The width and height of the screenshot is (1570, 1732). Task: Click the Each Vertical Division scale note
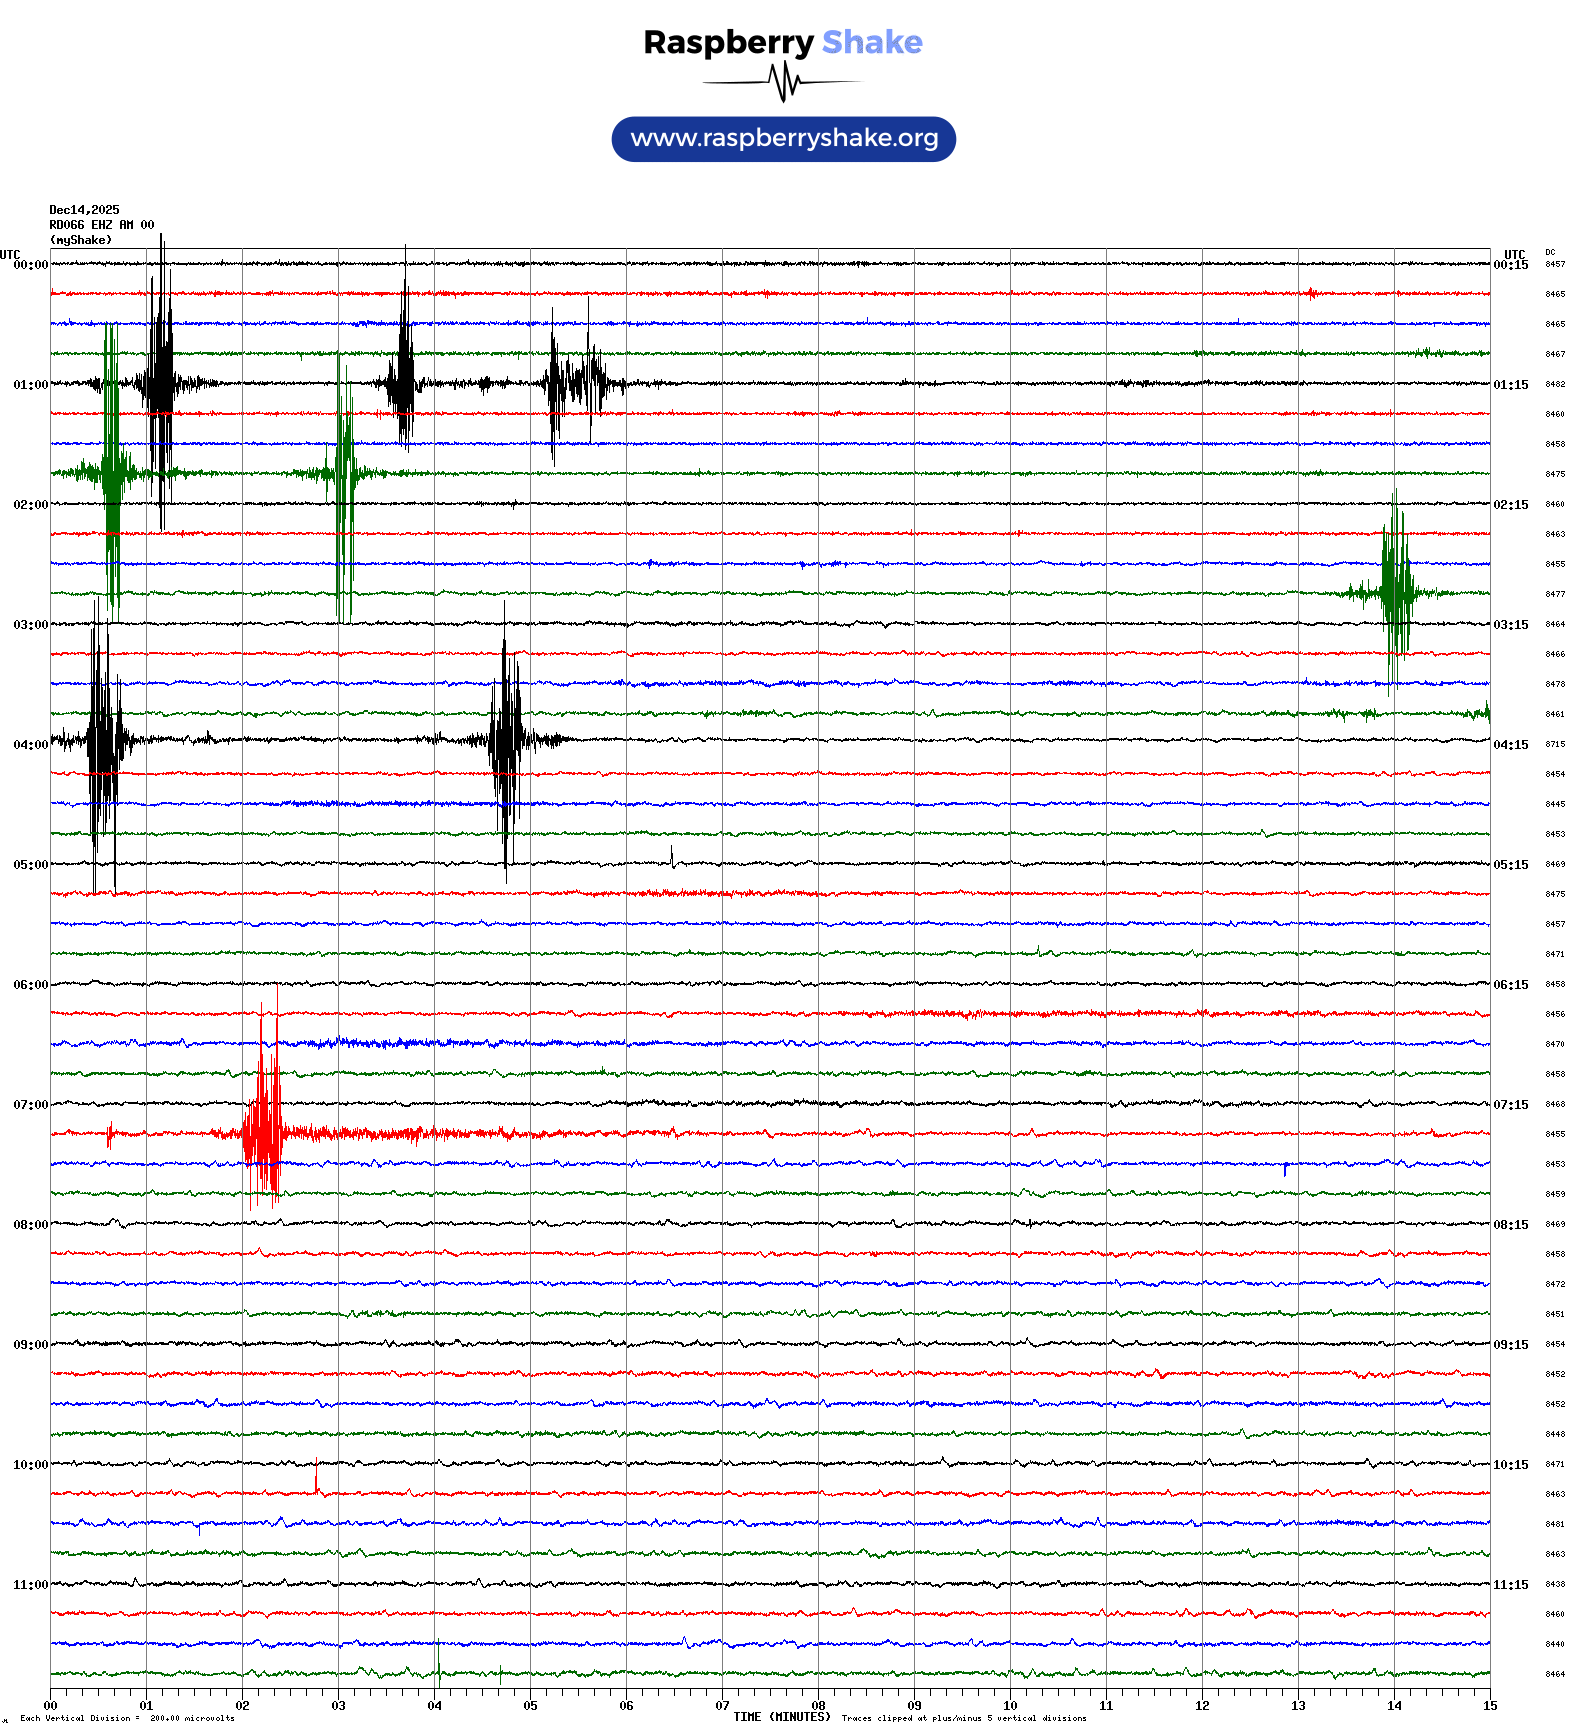[127, 1719]
